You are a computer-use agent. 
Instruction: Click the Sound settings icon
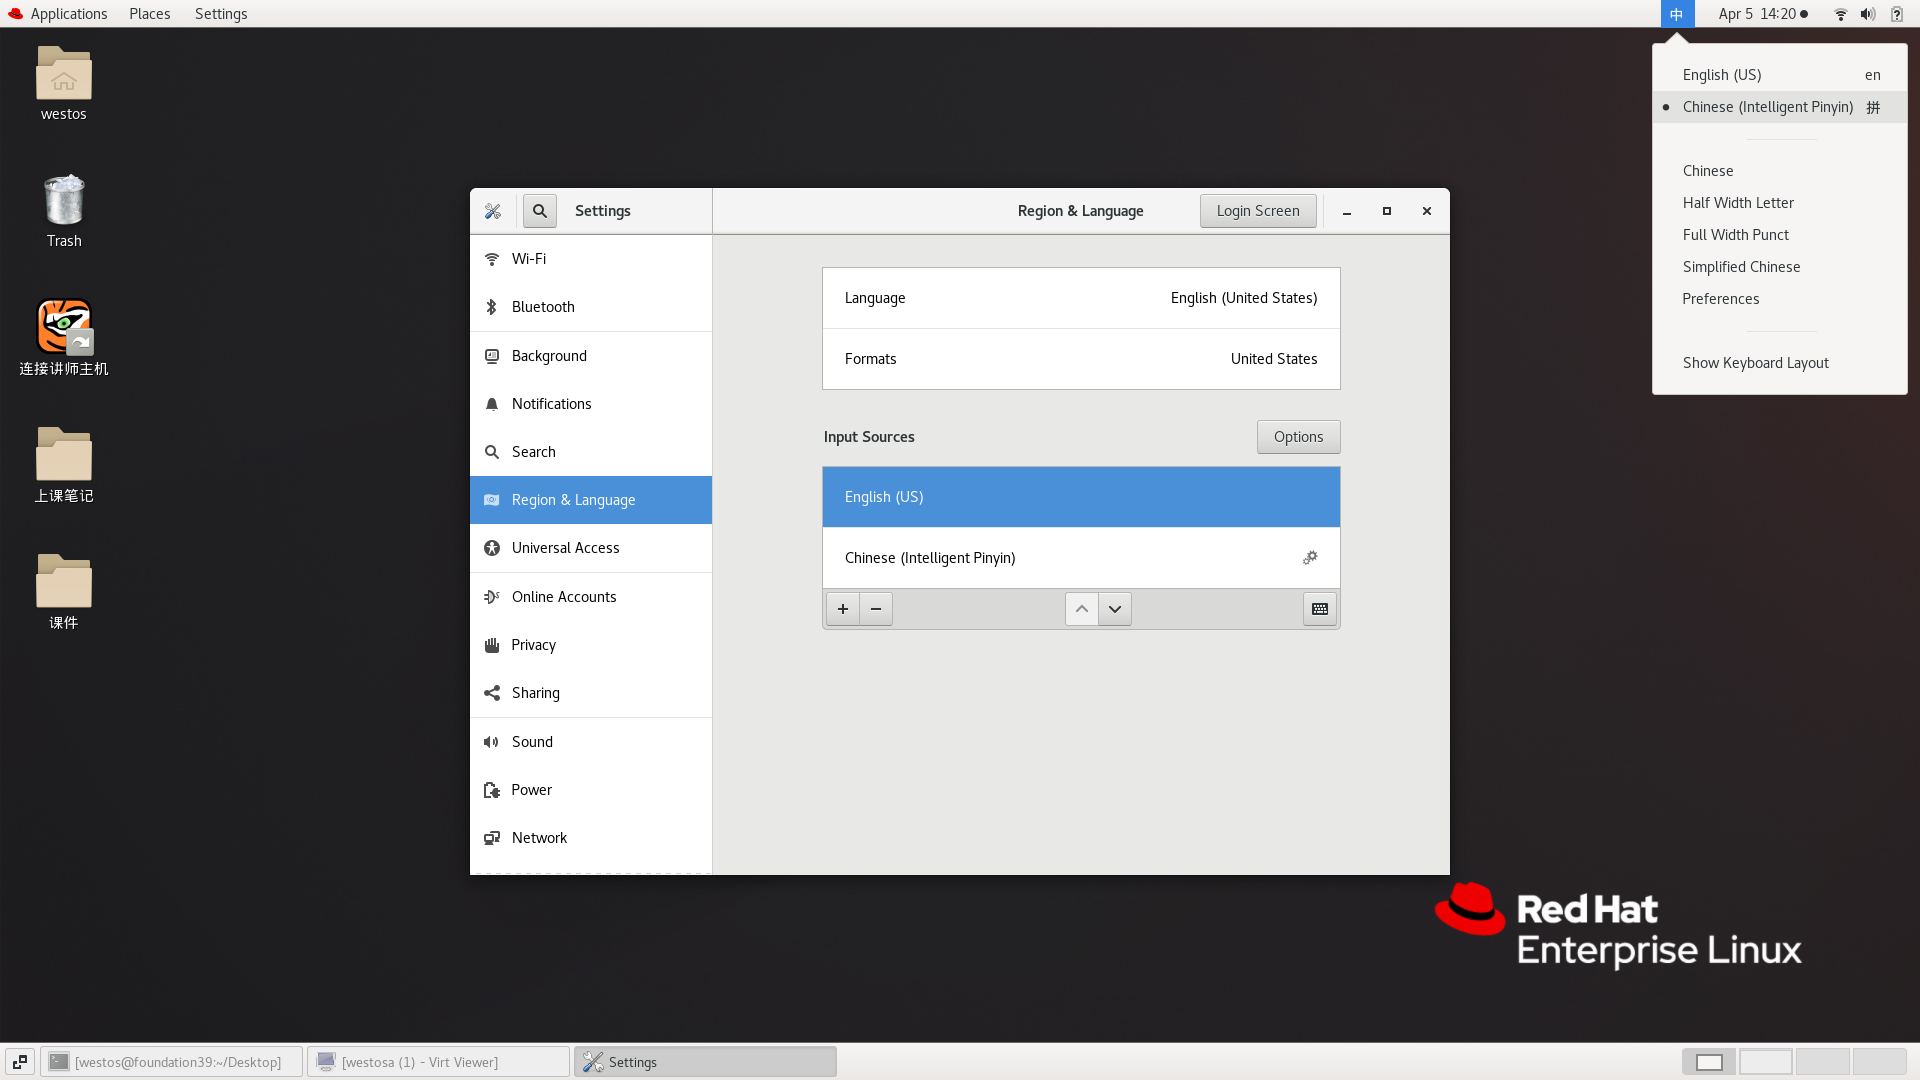coord(495,741)
